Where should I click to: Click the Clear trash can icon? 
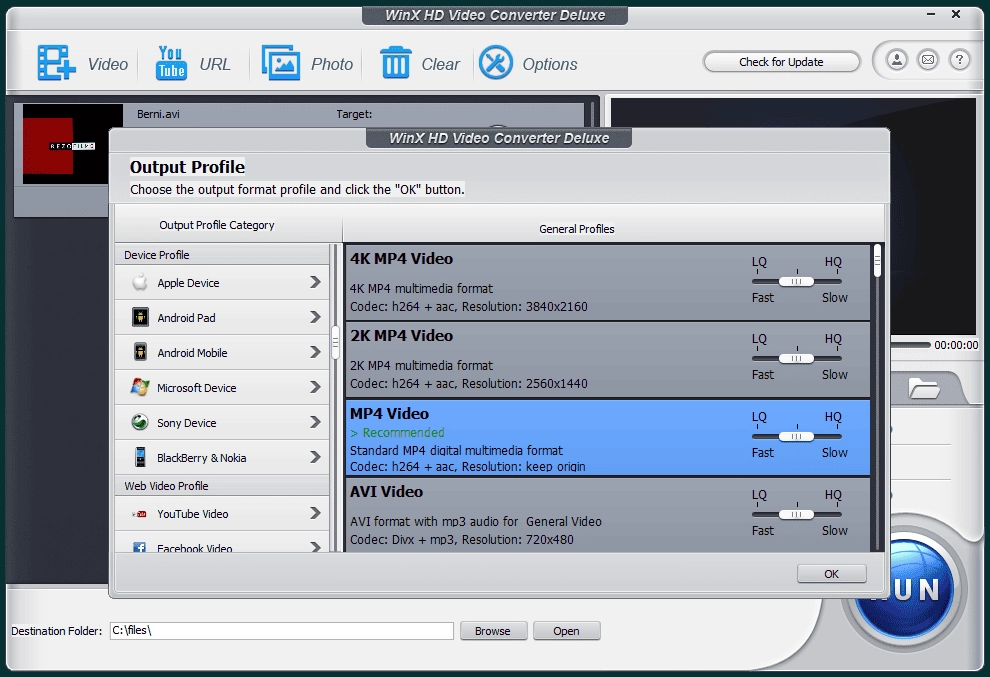click(396, 63)
